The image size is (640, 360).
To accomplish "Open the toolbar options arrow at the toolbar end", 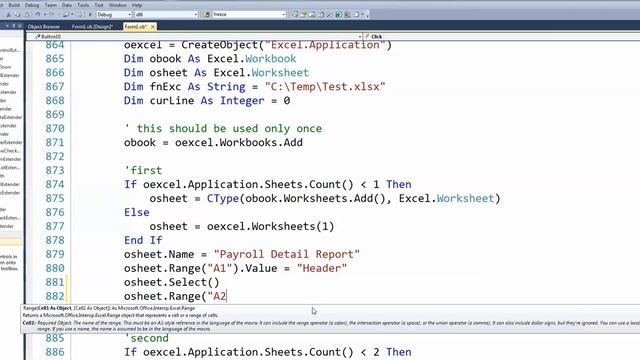I will (367, 16).
